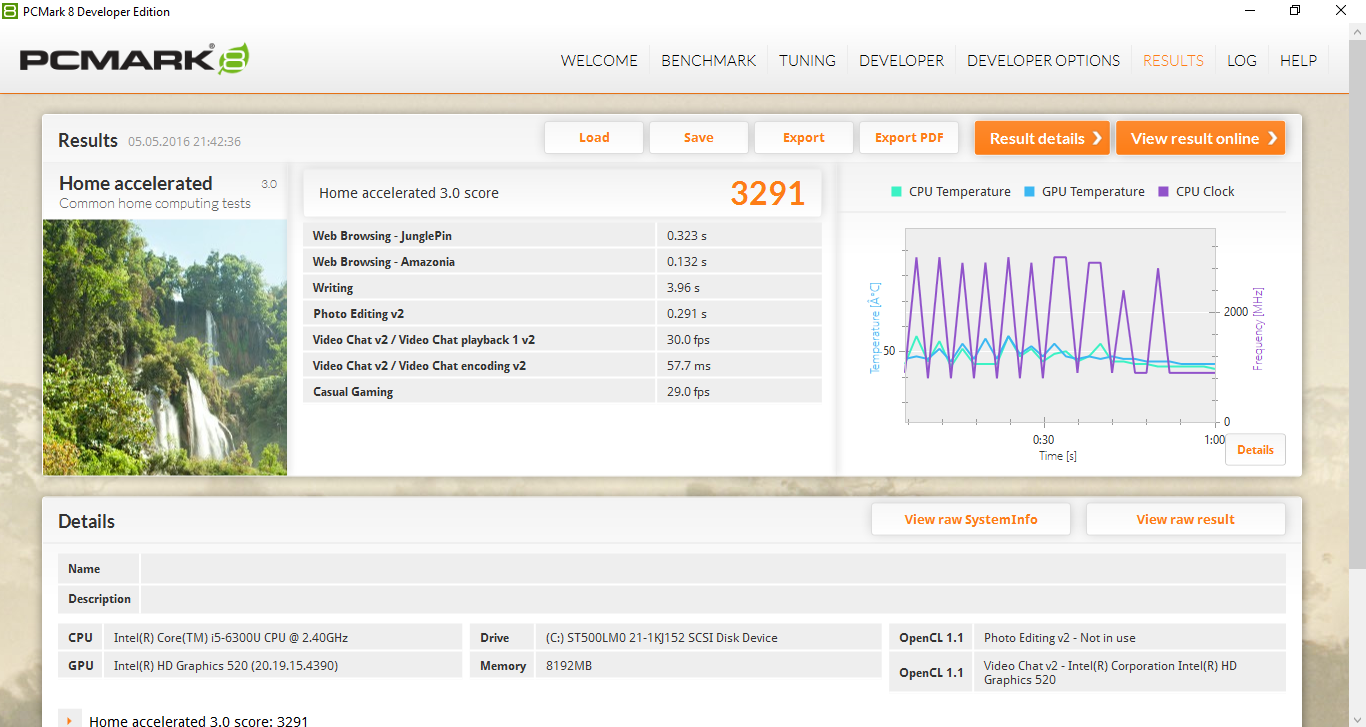Restore down the PCMark window
The height and width of the screenshot is (727, 1366).
pos(1295,11)
